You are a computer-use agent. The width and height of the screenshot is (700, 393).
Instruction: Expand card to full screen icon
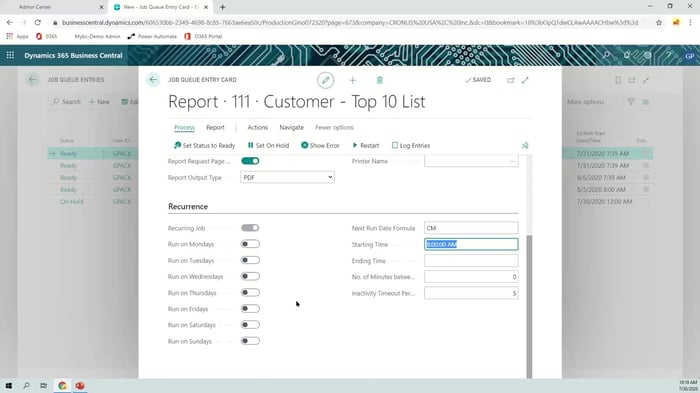525,80
